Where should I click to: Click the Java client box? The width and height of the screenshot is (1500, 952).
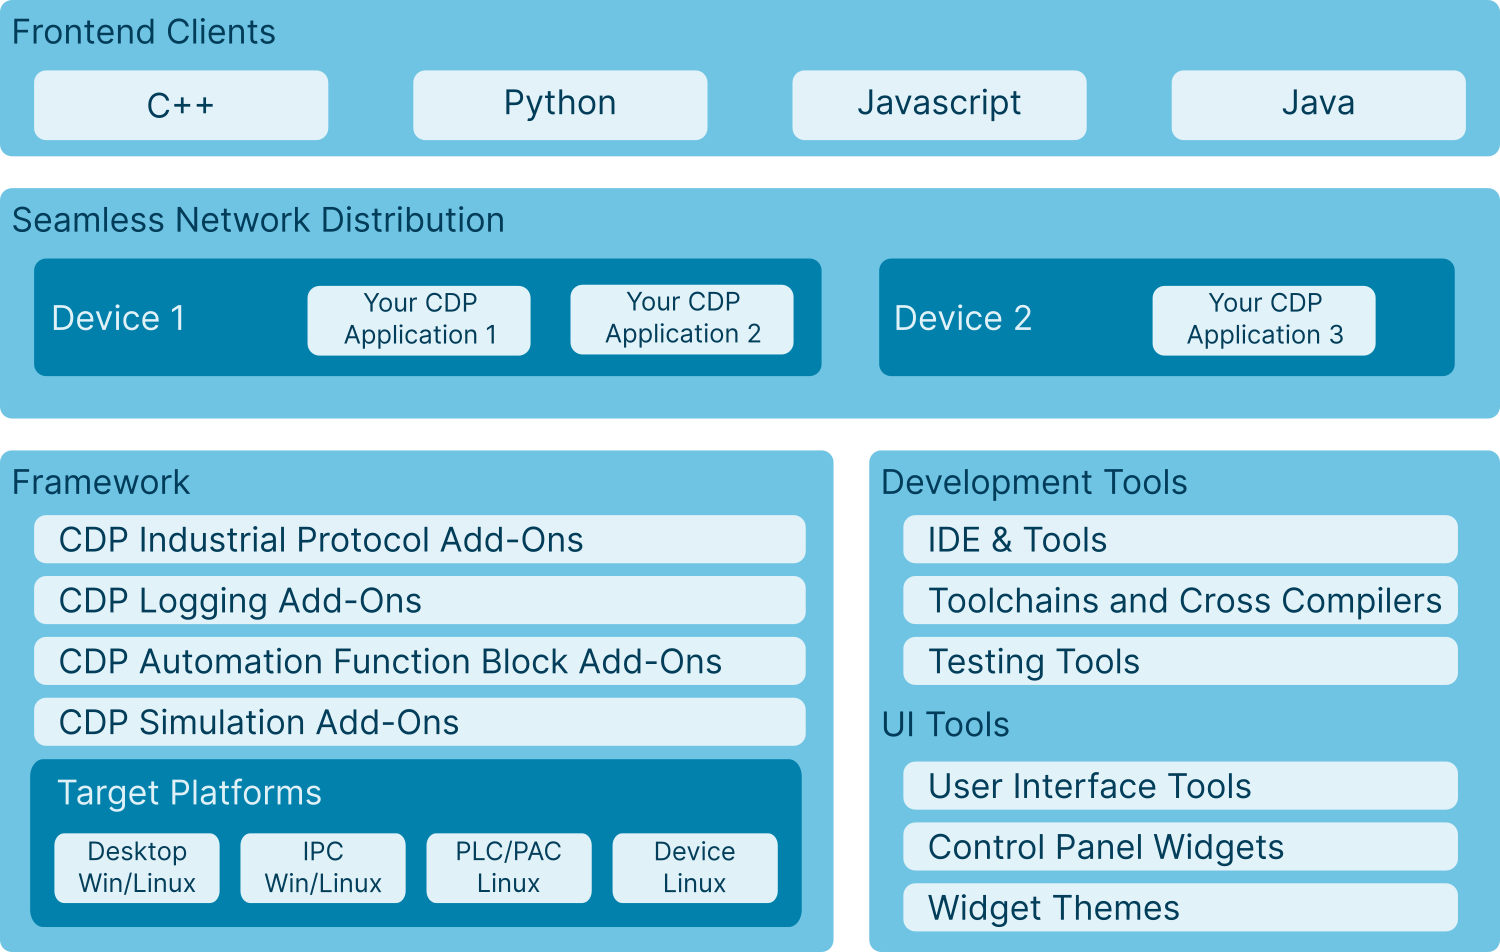click(1318, 105)
